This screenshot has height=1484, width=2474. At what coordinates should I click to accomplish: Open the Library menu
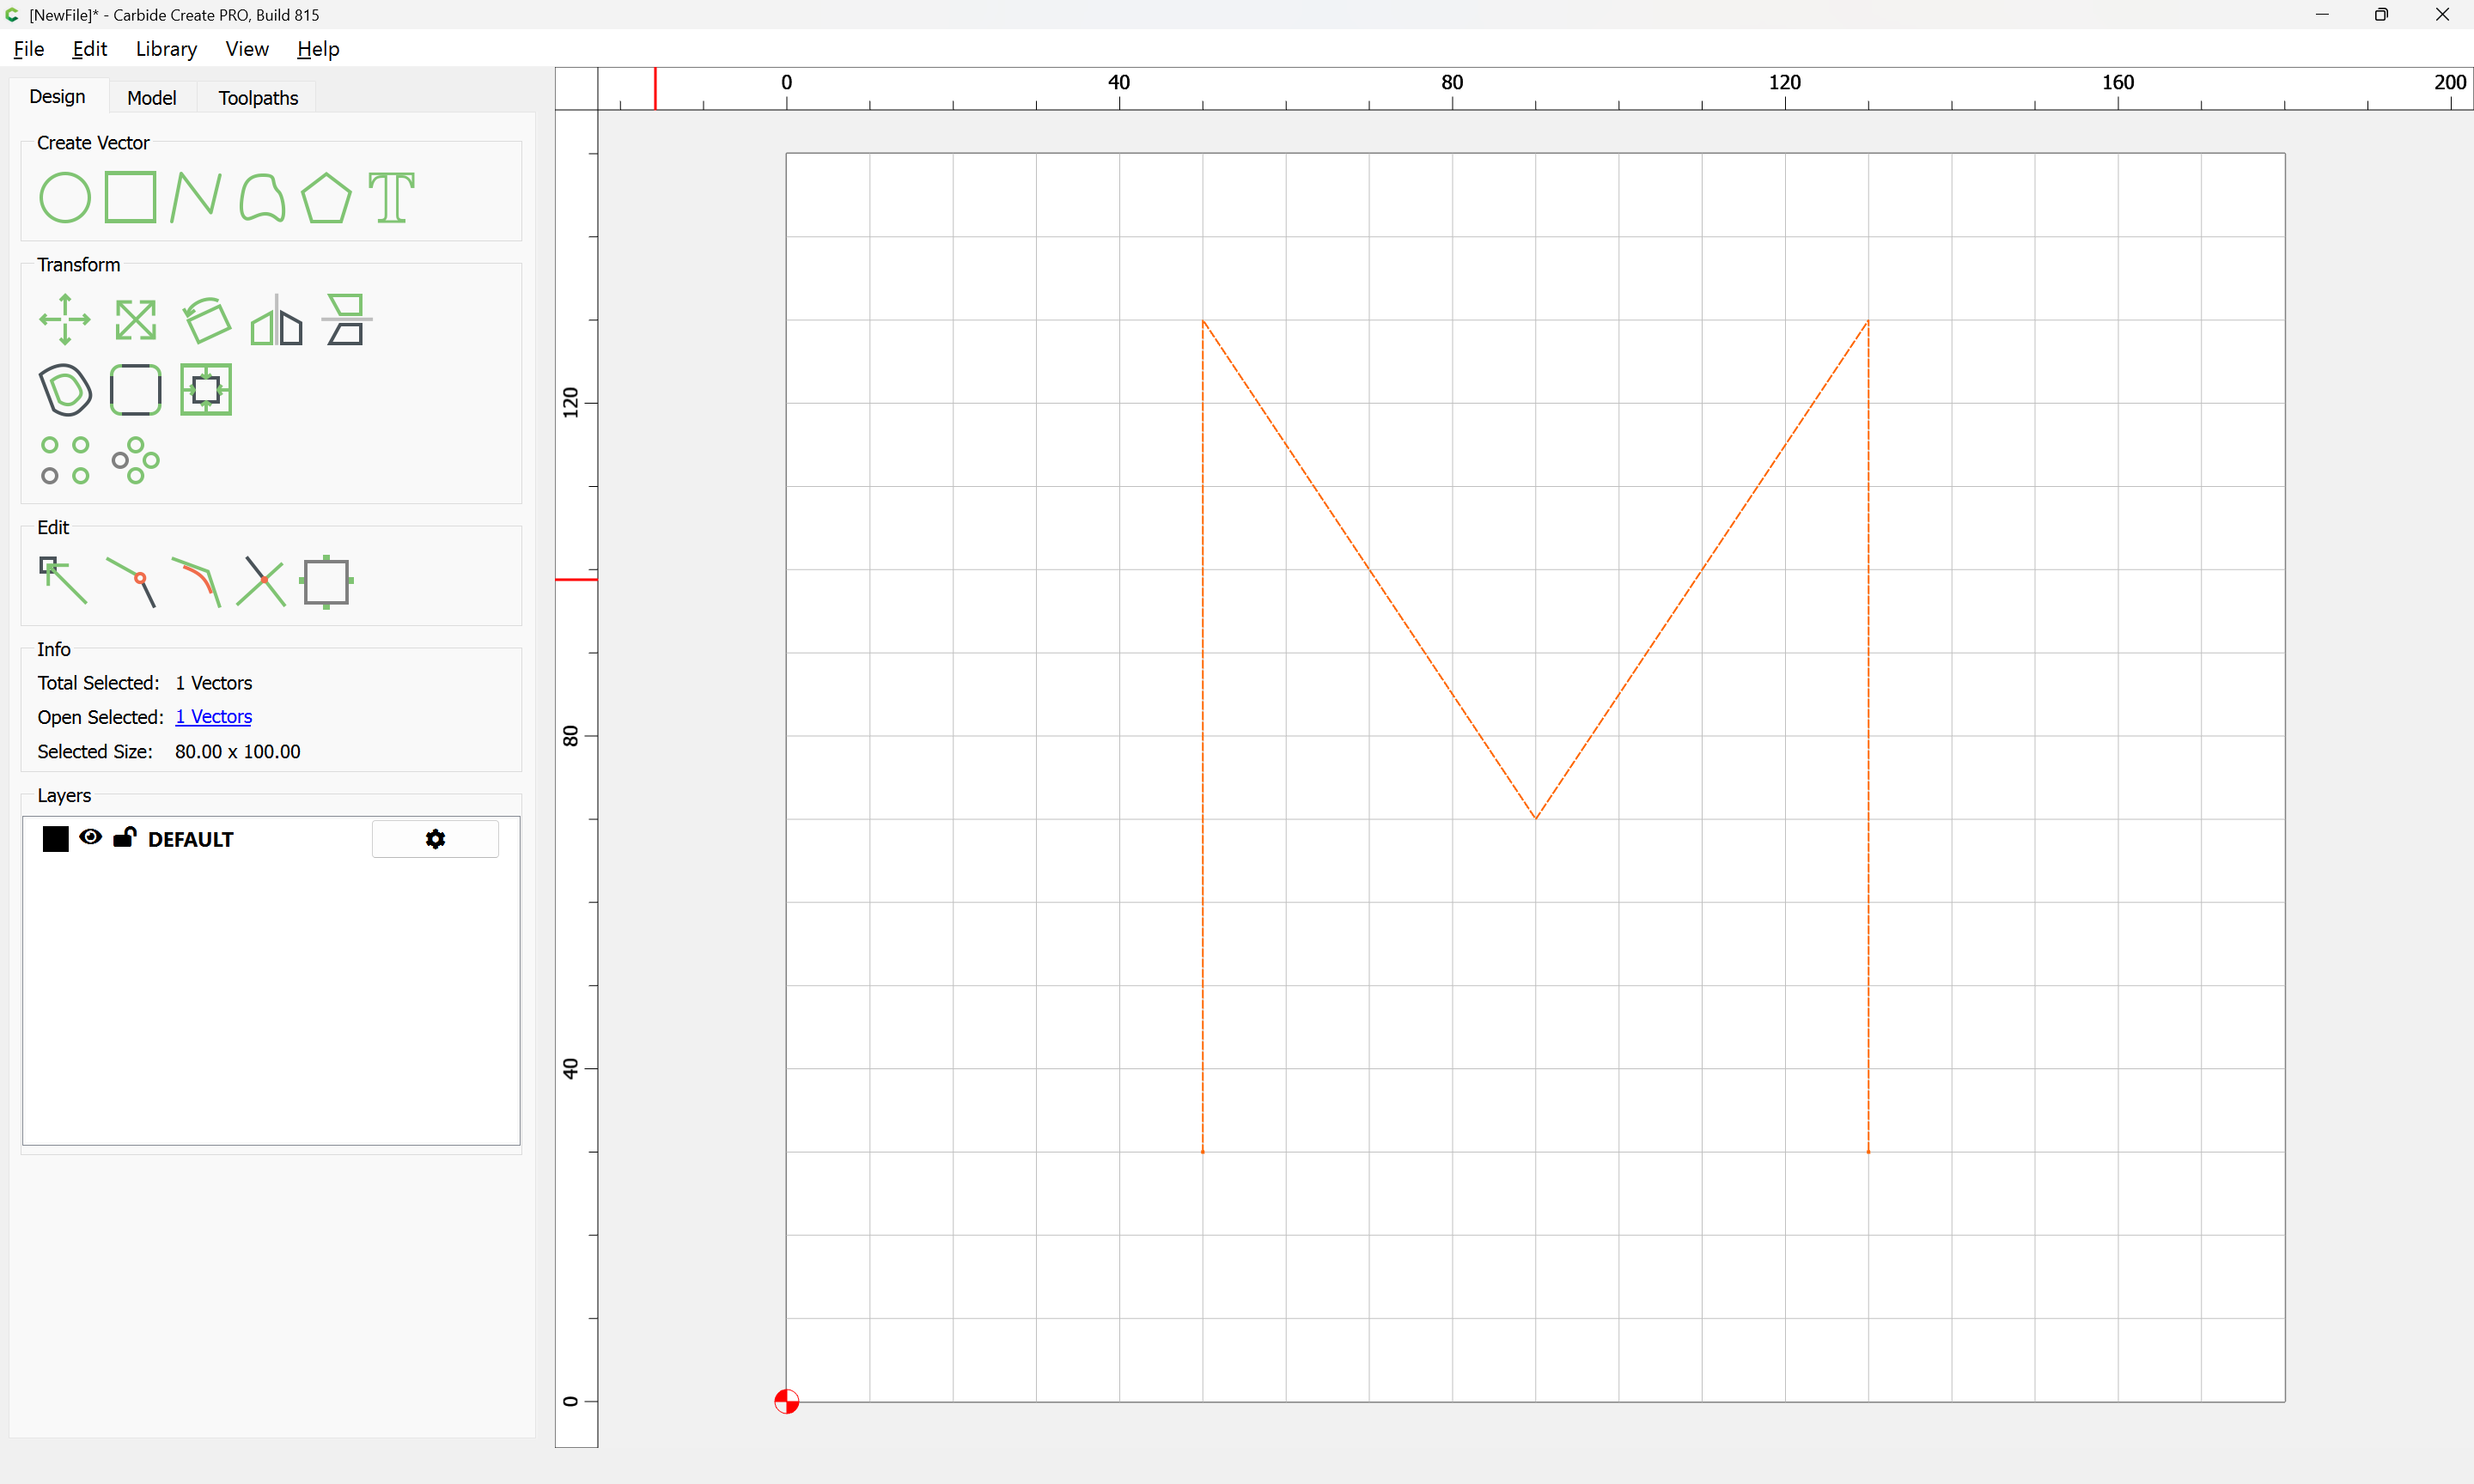pyautogui.click(x=166, y=49)
